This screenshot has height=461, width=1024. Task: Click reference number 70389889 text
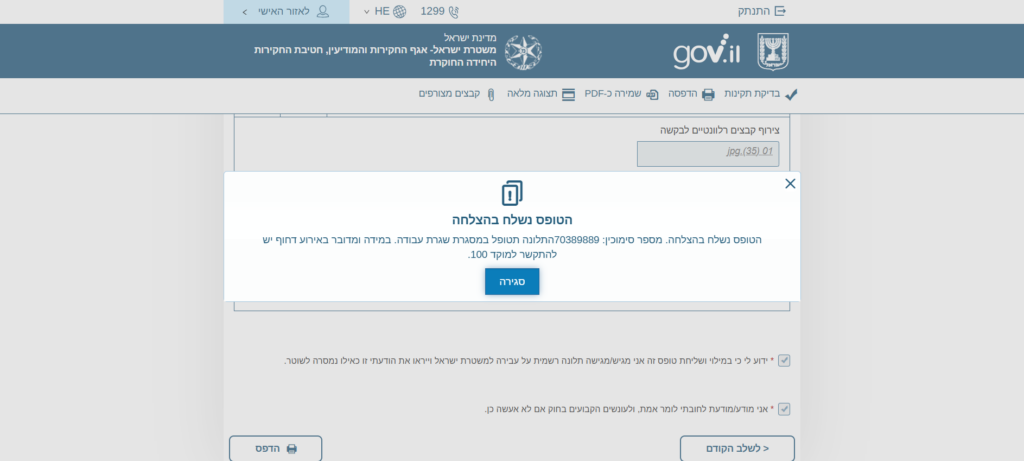tap(577, 240)
